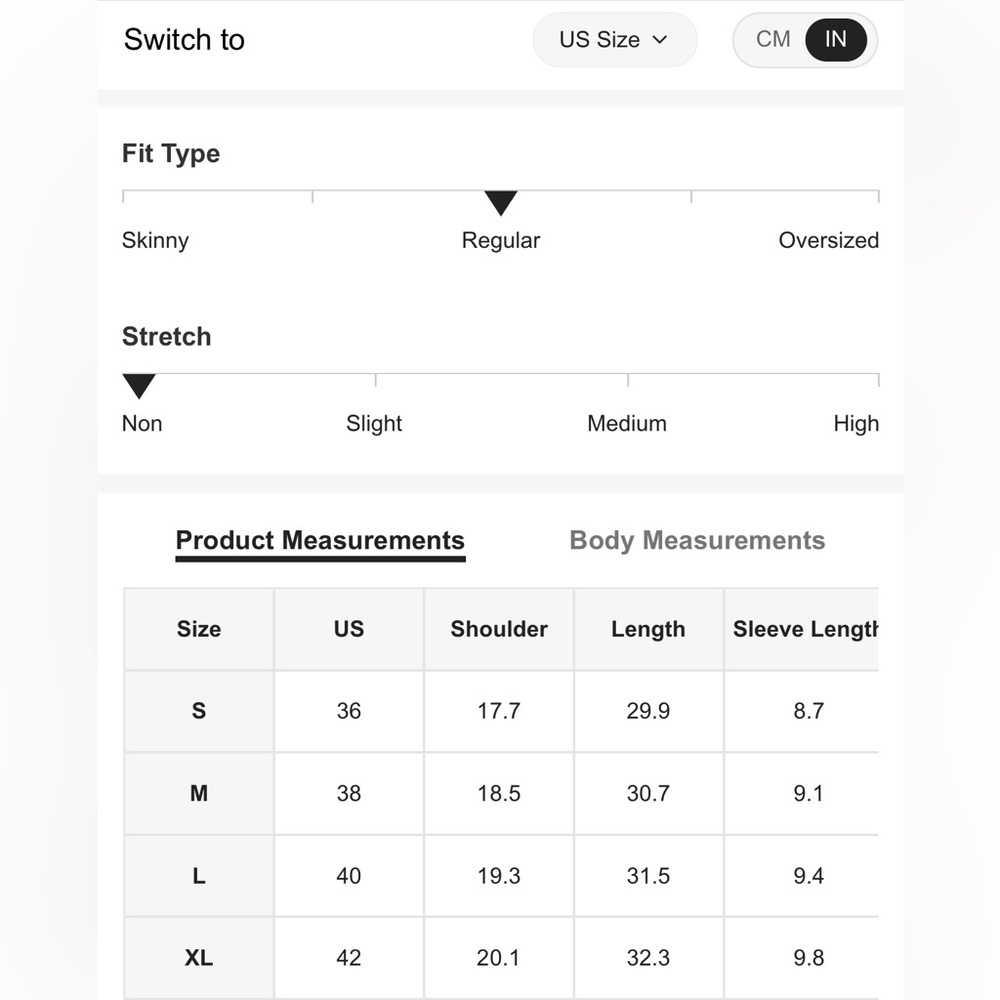
Task: Switch to the Body Measurements tab
Action: [697, 540]
